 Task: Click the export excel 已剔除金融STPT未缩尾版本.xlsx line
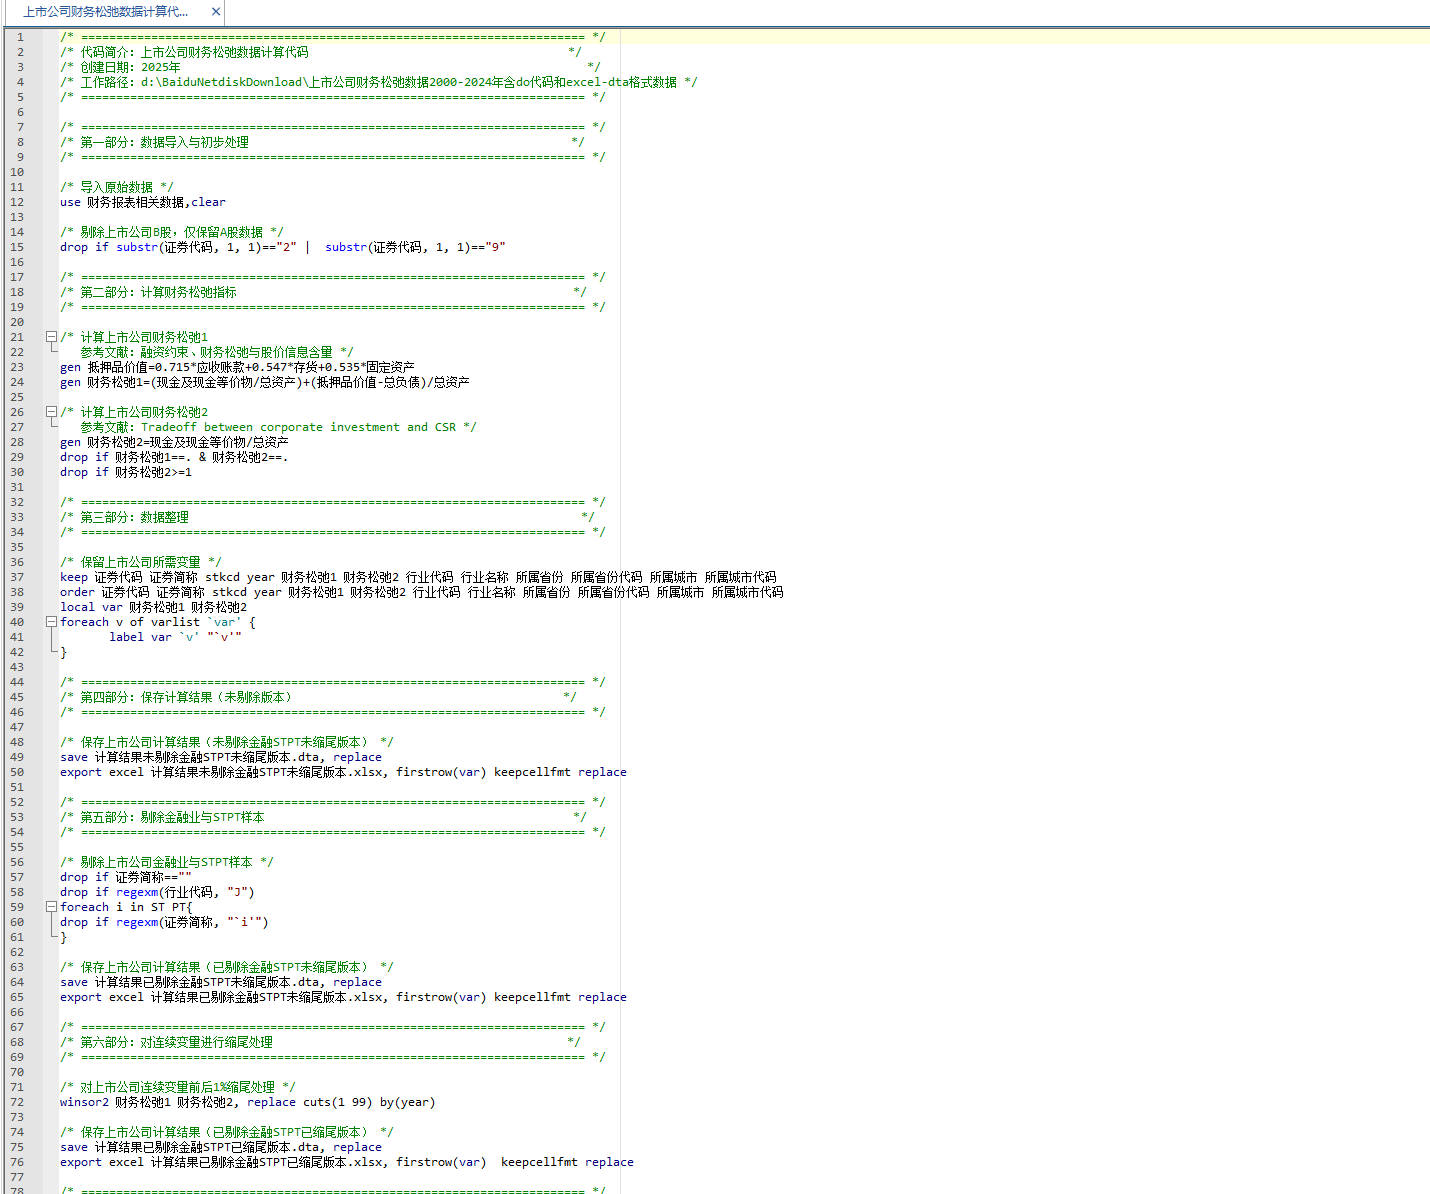(343, 997)
